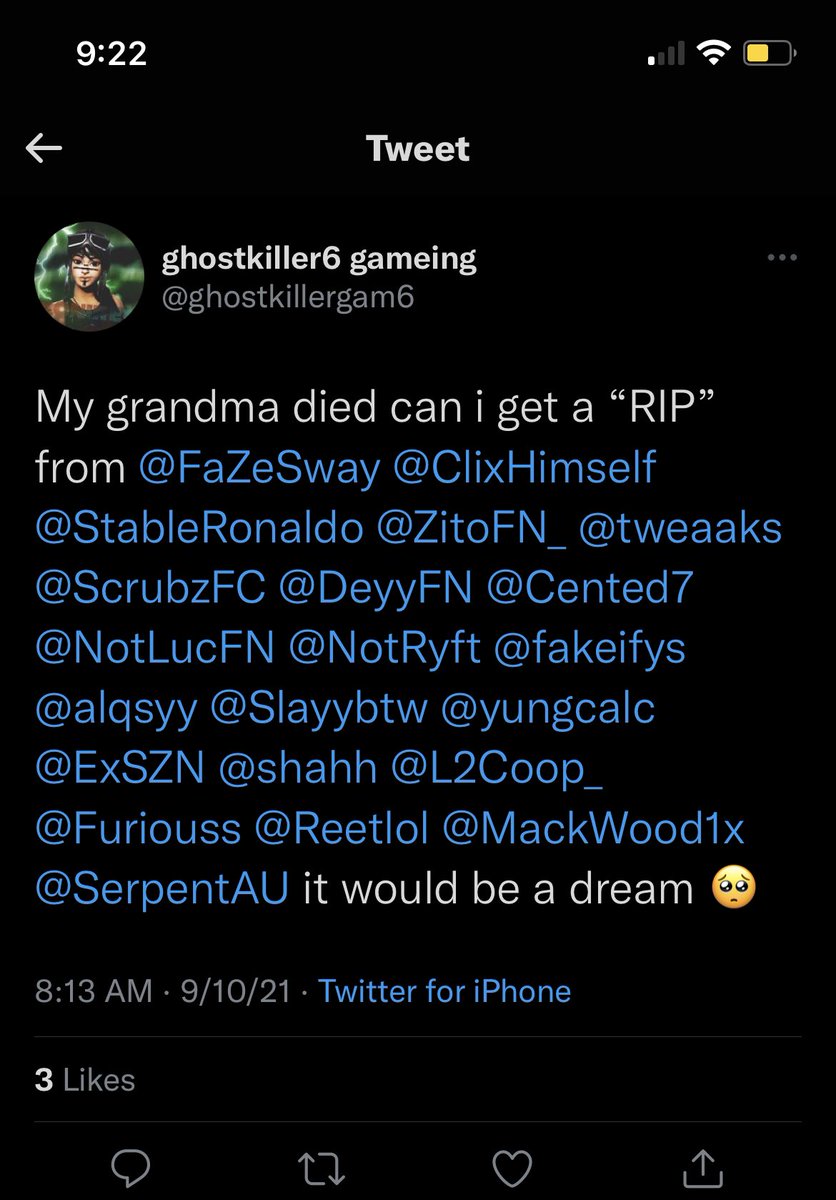The height and width of the screenshot is (1200, 836).
Task: Like the tweet with the heart icon
Action: coord(513,1165)
